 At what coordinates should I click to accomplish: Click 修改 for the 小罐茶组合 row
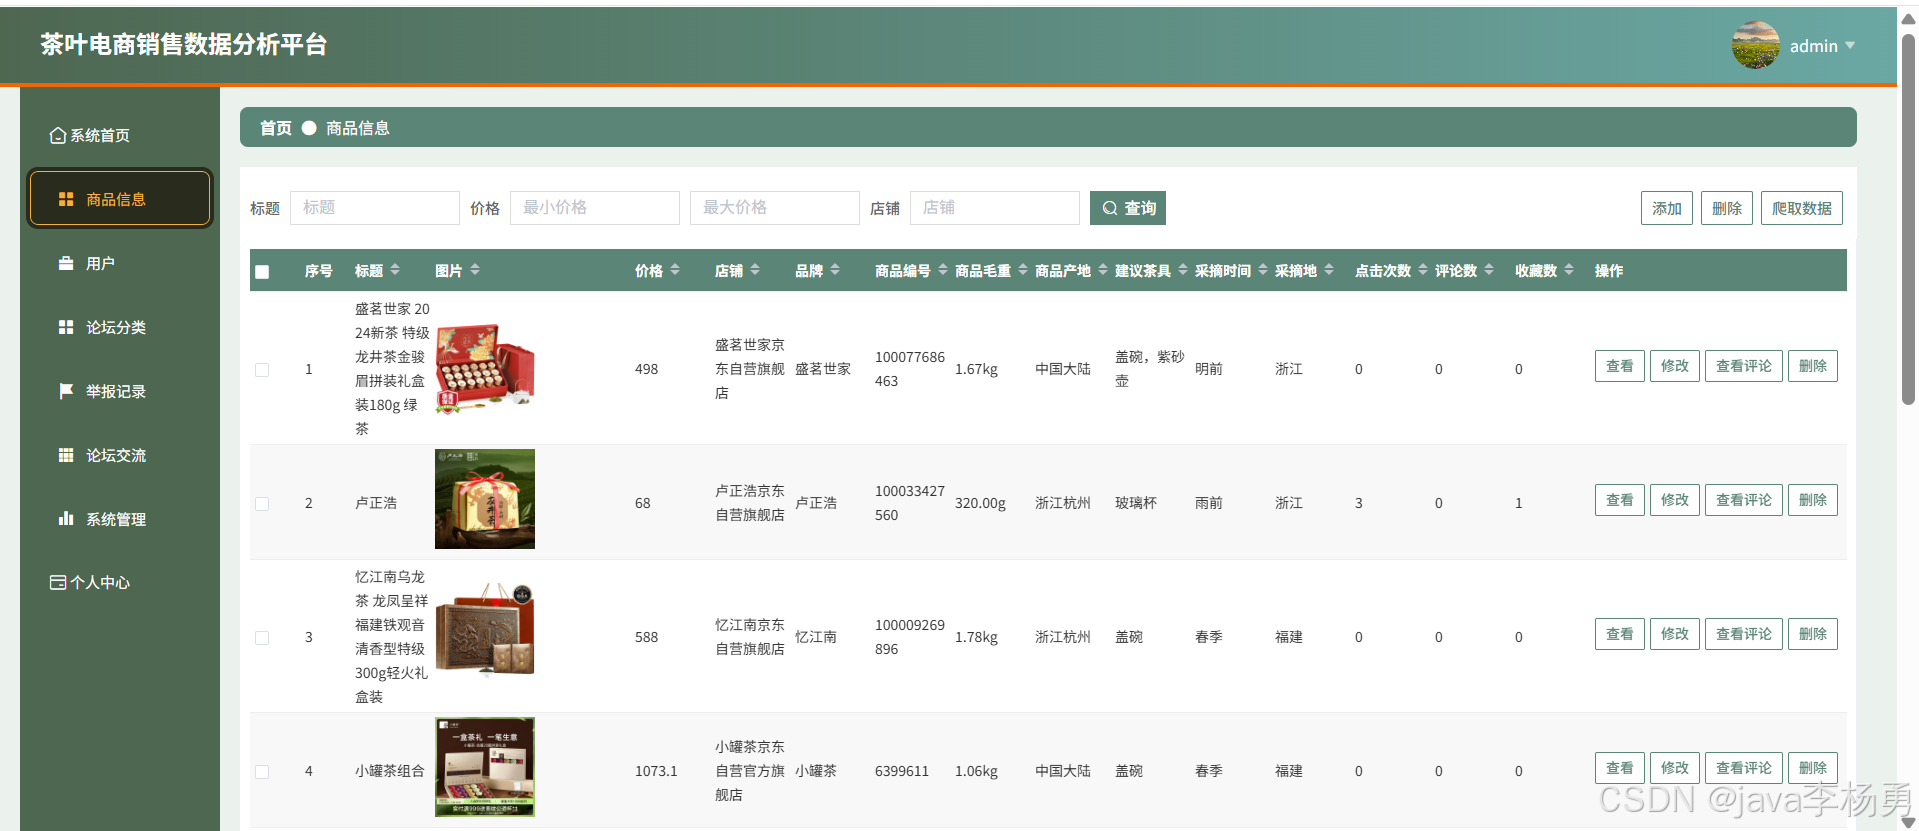pos(1675,768)
